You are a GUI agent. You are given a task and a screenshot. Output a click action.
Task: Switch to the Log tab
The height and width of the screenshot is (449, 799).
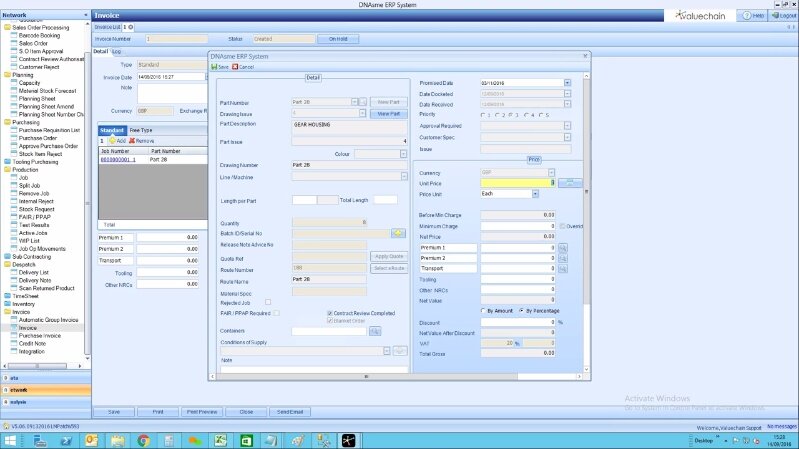pos(116,51)
